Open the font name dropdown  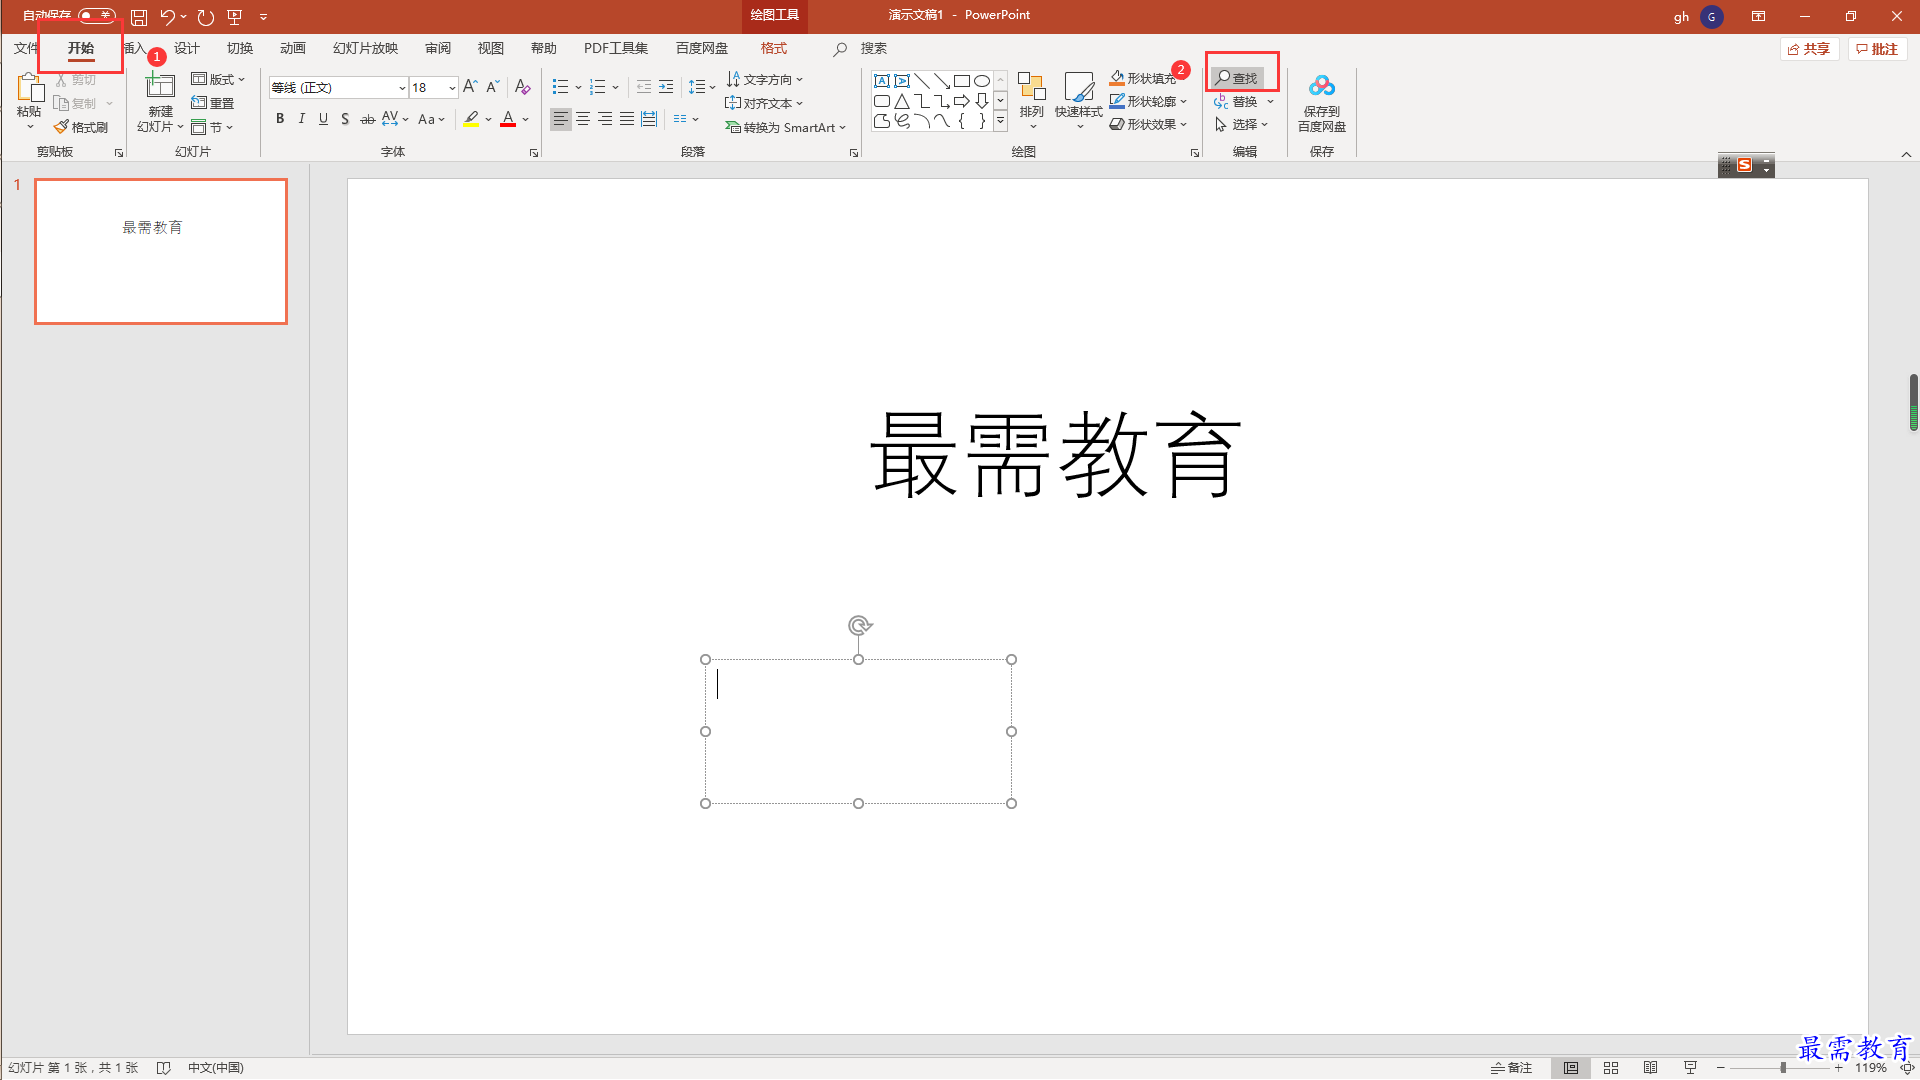click(x=402, y=88)
